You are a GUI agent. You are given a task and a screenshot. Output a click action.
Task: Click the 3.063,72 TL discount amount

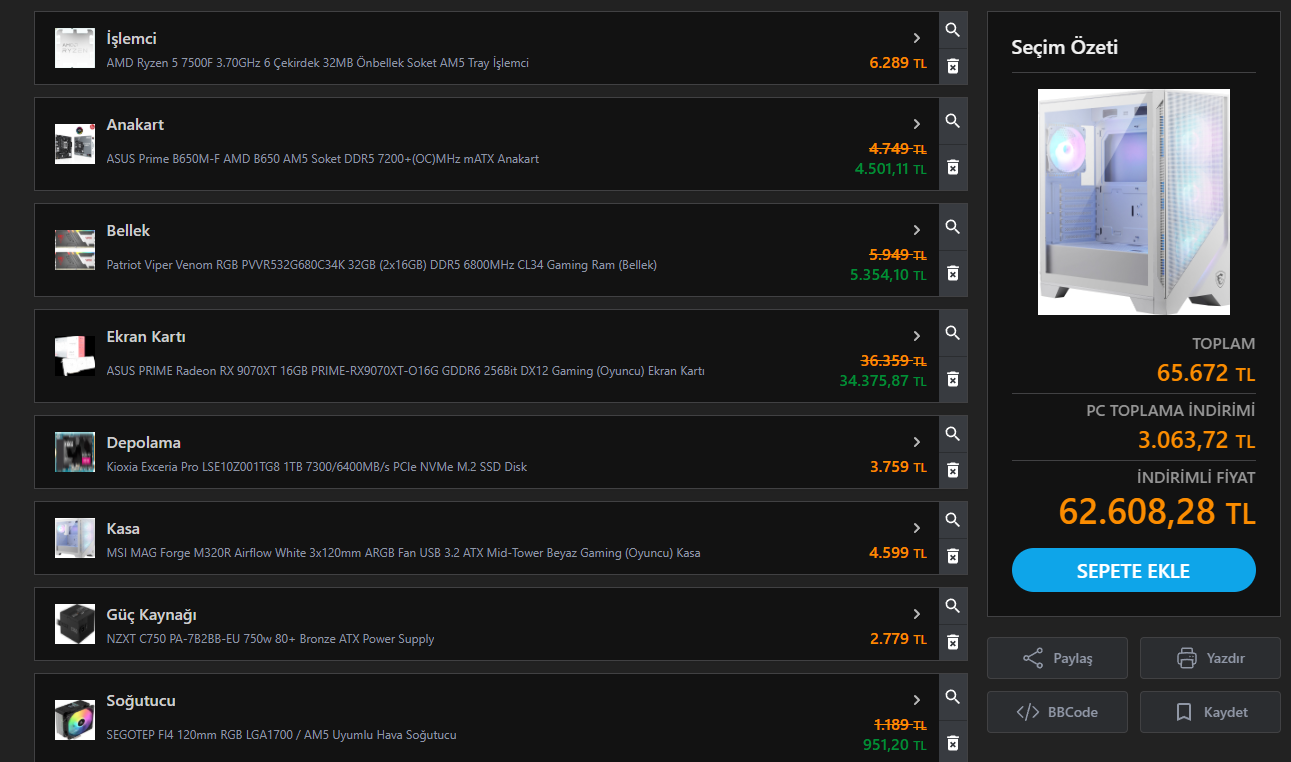1197,440
